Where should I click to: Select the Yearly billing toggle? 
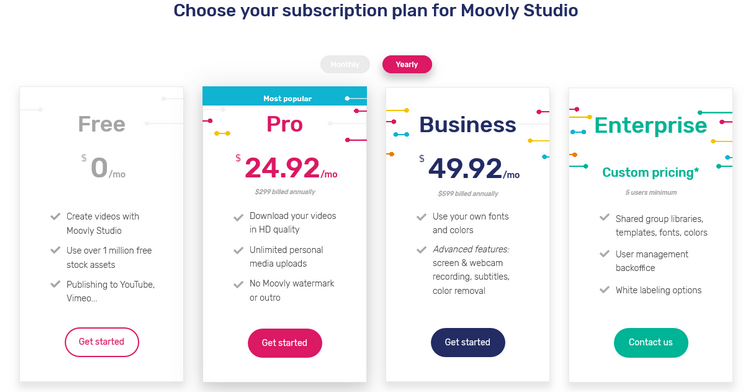pos(407,65)
